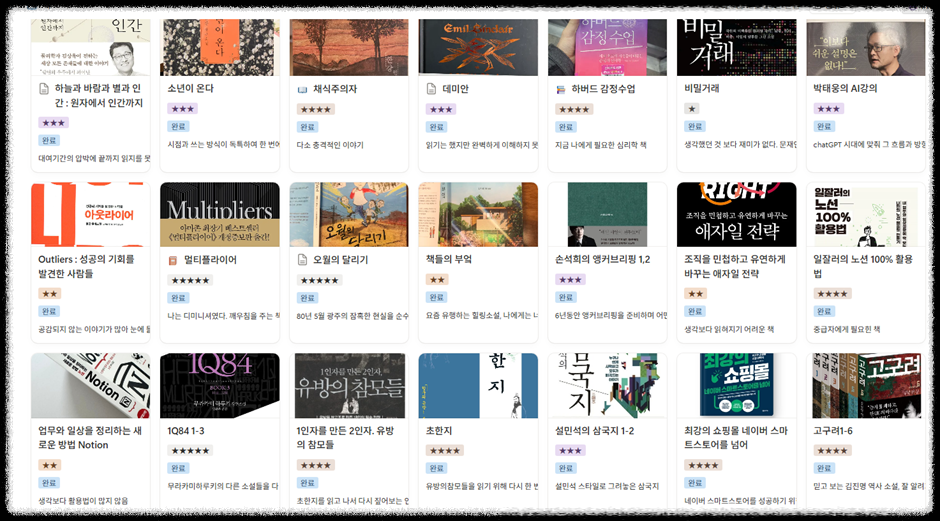940x521 pixels.
Task: Click the page icon next to 데미안
Action: click(x=431, y=89)
